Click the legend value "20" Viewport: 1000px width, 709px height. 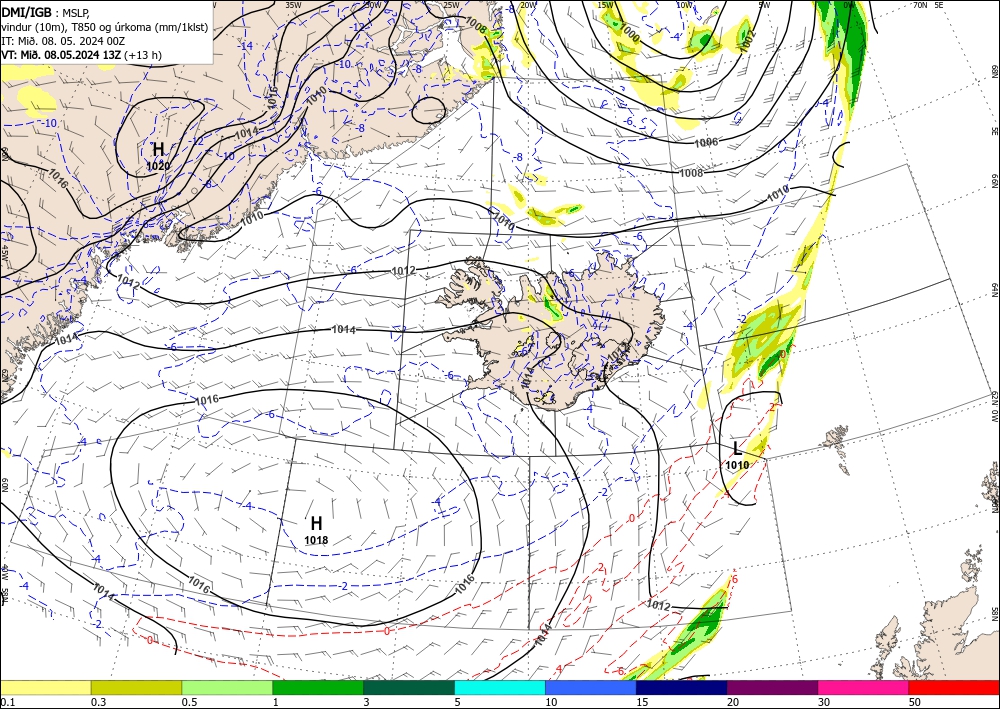coord(733,702)
